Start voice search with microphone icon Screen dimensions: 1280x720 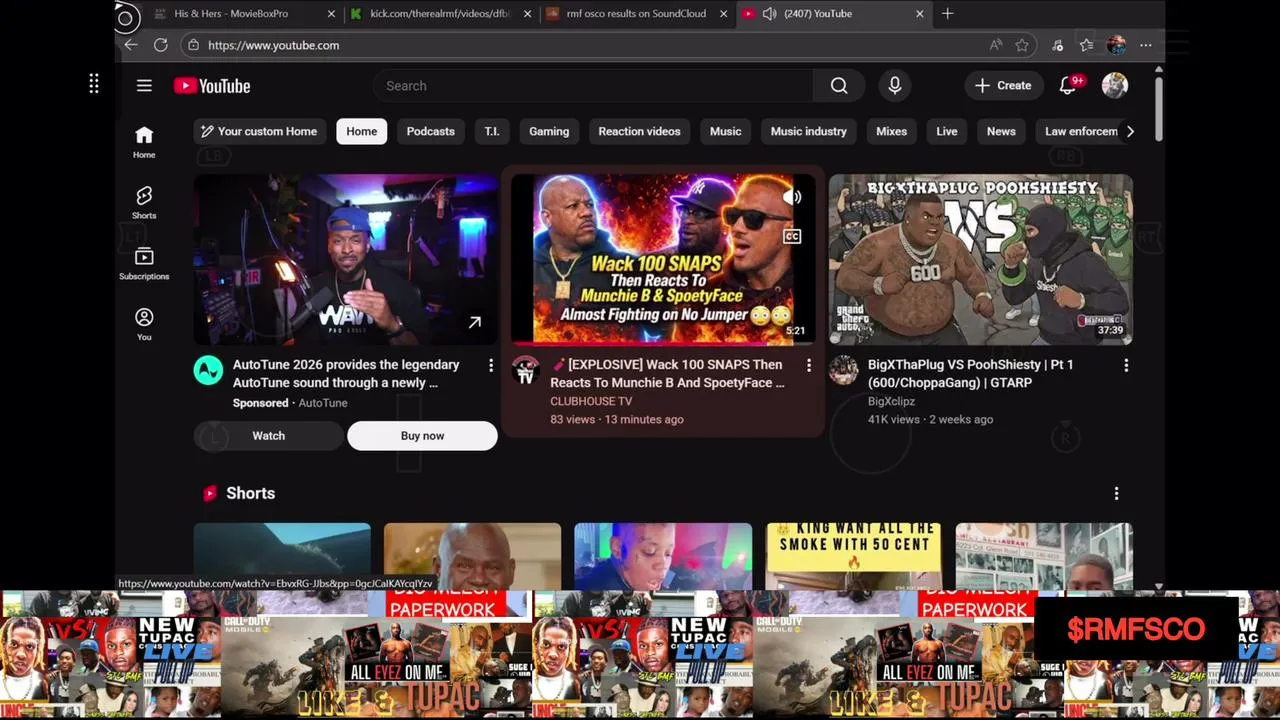(895, 86)
